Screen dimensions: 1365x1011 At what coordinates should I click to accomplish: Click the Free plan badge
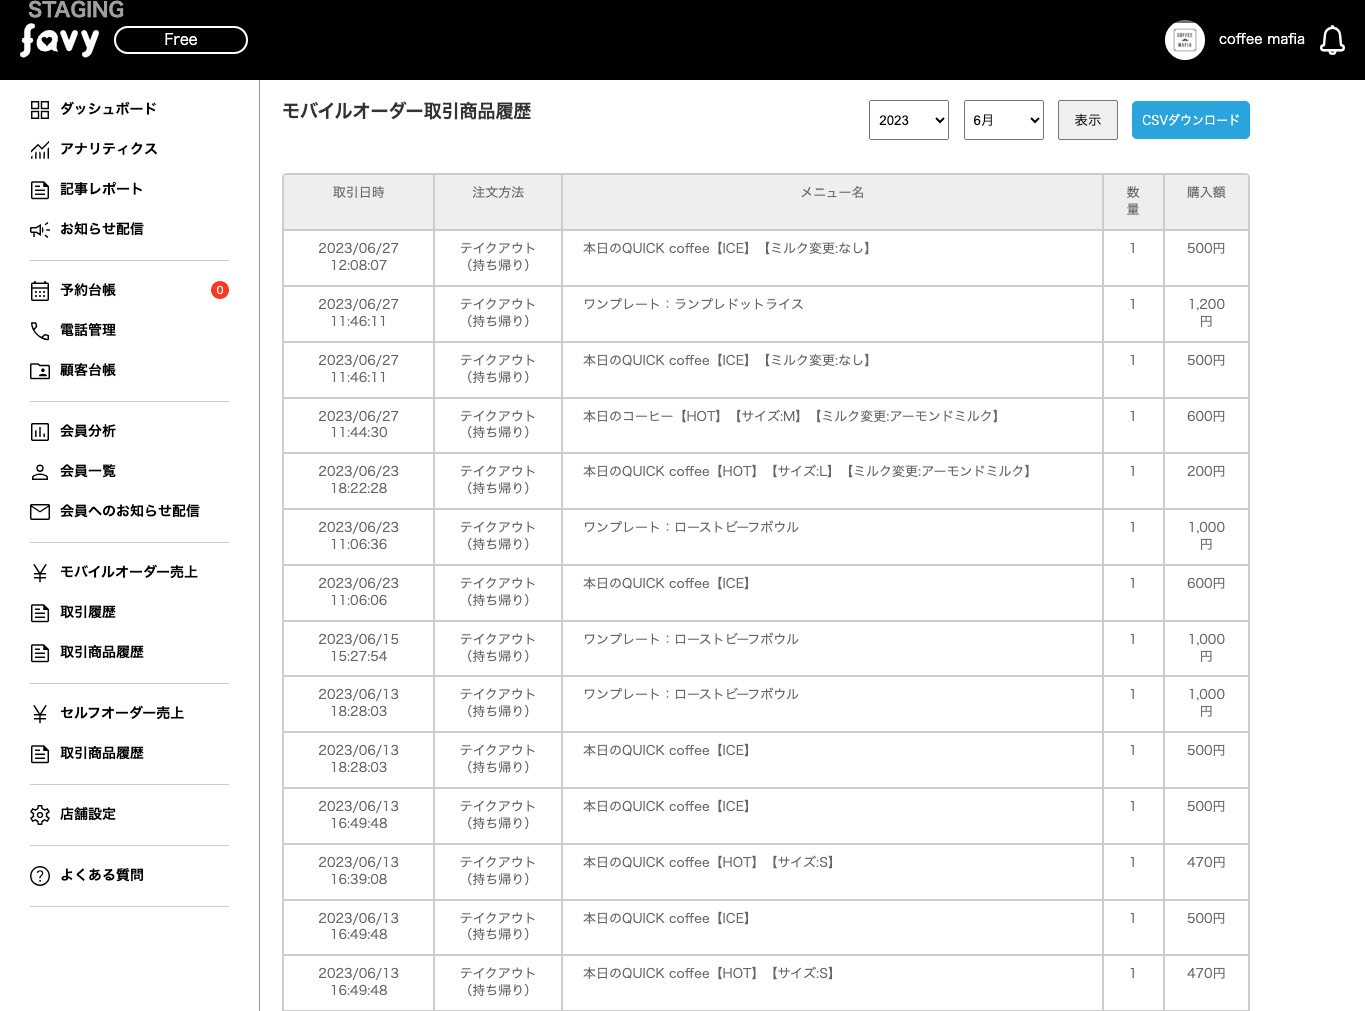[x=181, y=40]
